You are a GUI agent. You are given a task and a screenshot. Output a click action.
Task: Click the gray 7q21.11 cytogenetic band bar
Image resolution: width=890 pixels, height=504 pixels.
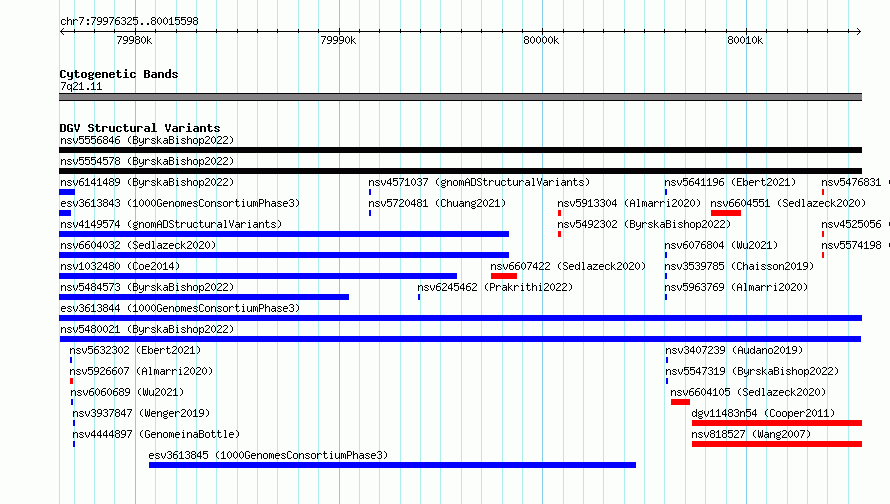coord(460,97)
